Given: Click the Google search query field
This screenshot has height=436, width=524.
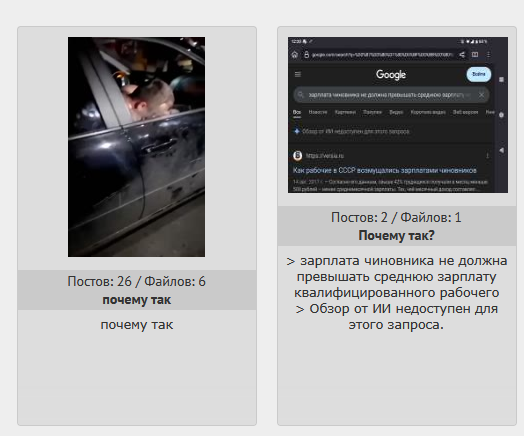Looking at the screenshot, I should click(x=391, y=95).
